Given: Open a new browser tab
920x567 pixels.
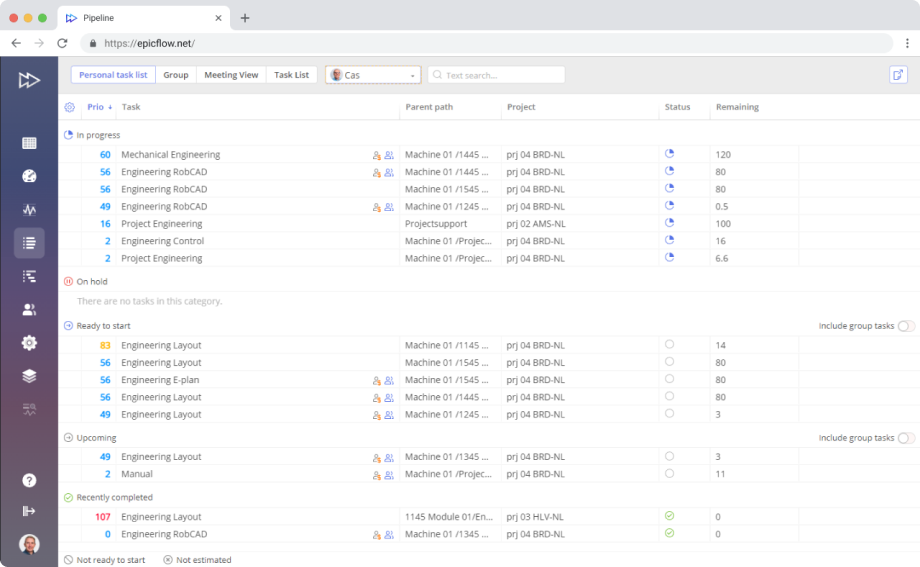Looking at the screenshot, I should [x=245, y=18].
